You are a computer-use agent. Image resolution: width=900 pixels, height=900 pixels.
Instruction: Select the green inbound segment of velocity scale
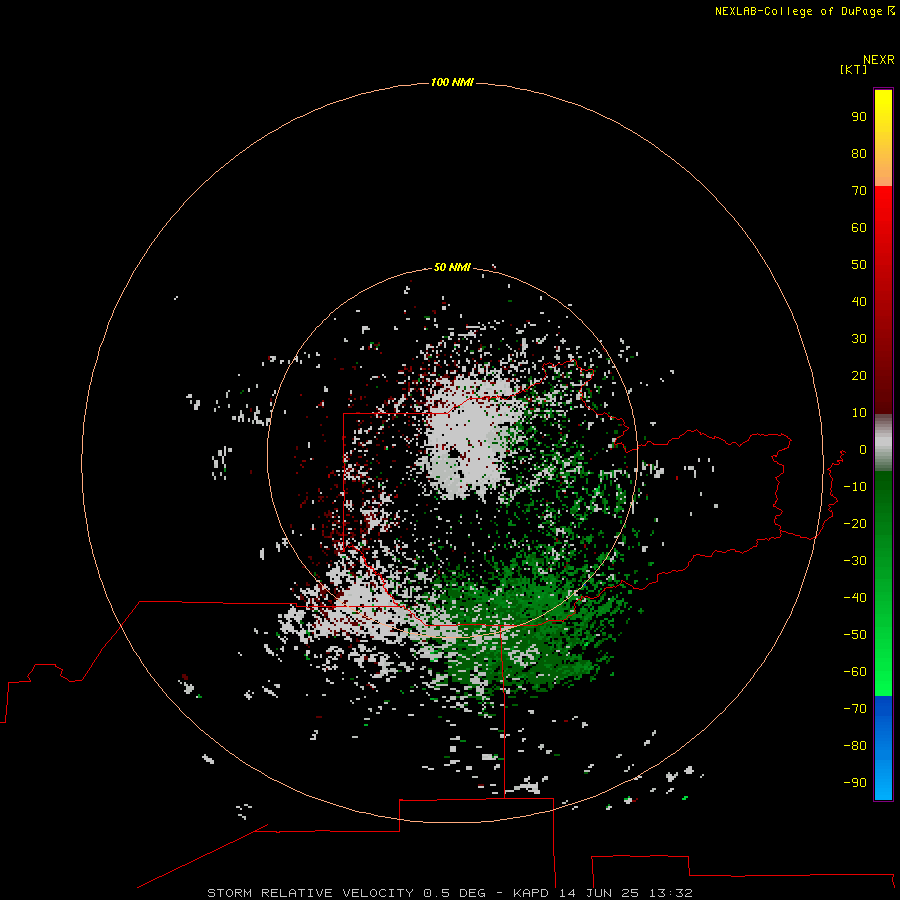pyautogui.click(x=883, y=583)
